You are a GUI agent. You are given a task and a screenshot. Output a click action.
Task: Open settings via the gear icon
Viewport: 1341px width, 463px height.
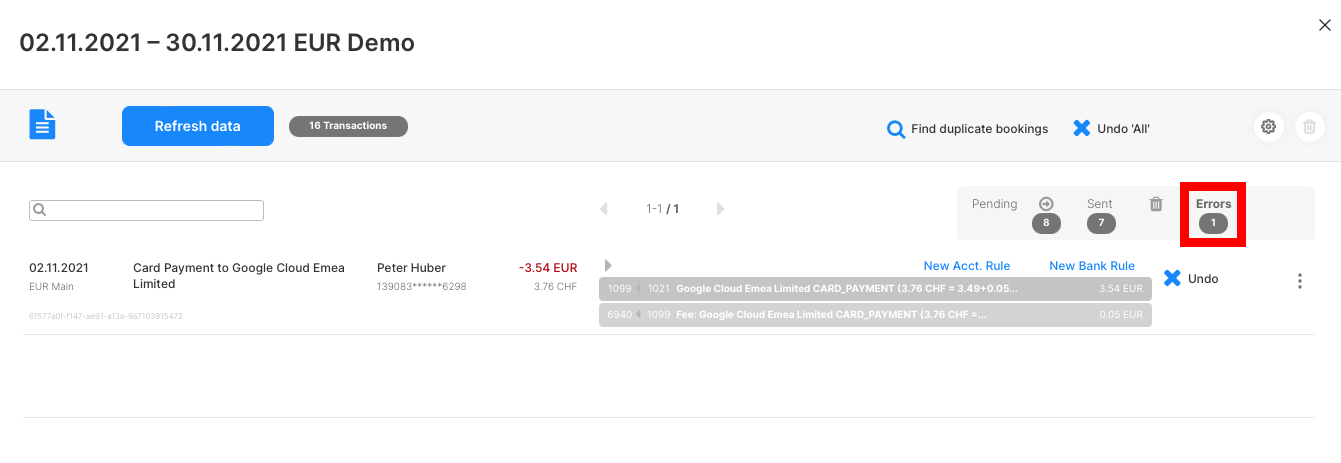click(x=1268, y=127)
